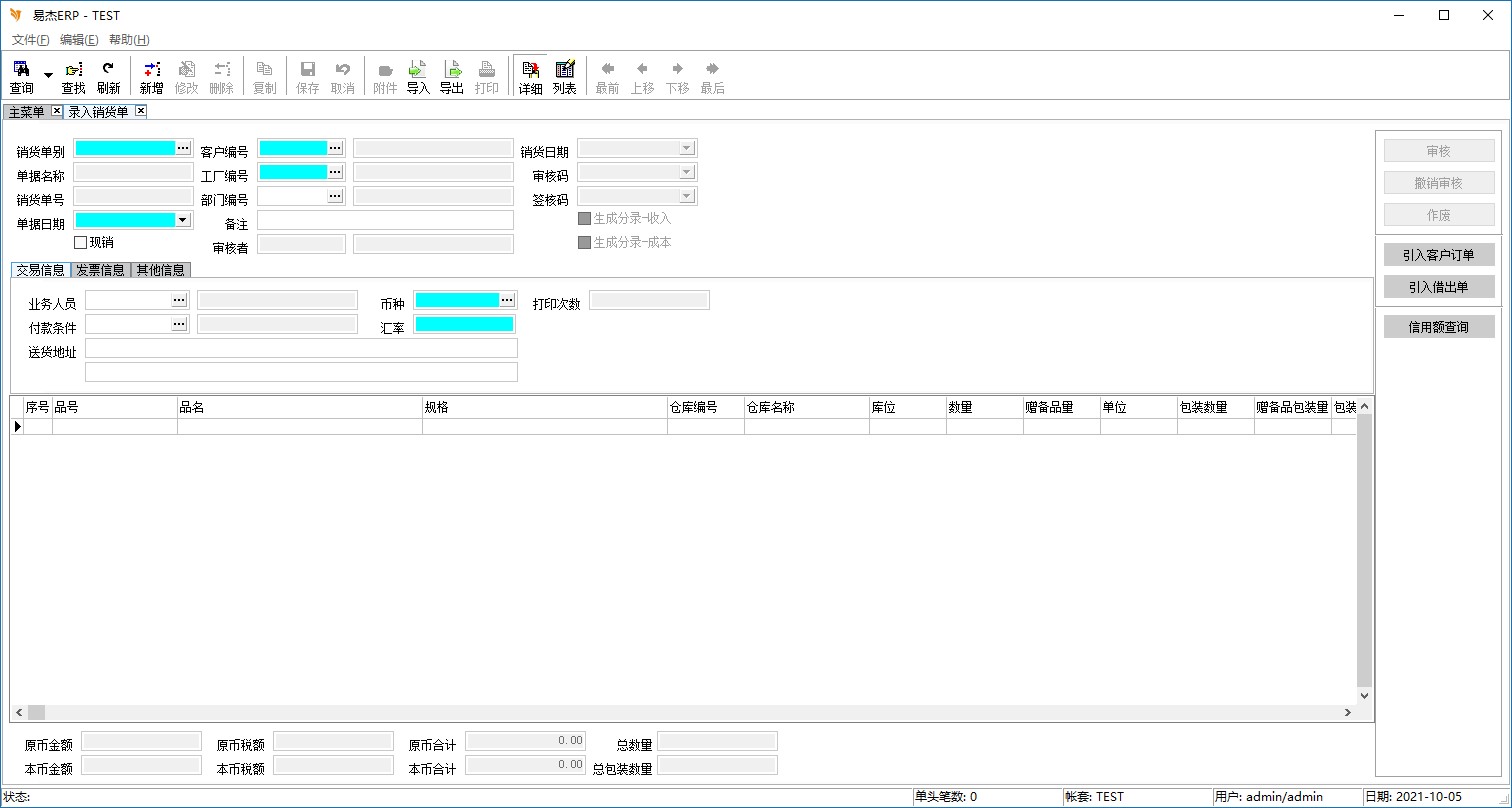Click the 导出 (Export) toolbar icon

pyautogui.click(x=452, y=76)
